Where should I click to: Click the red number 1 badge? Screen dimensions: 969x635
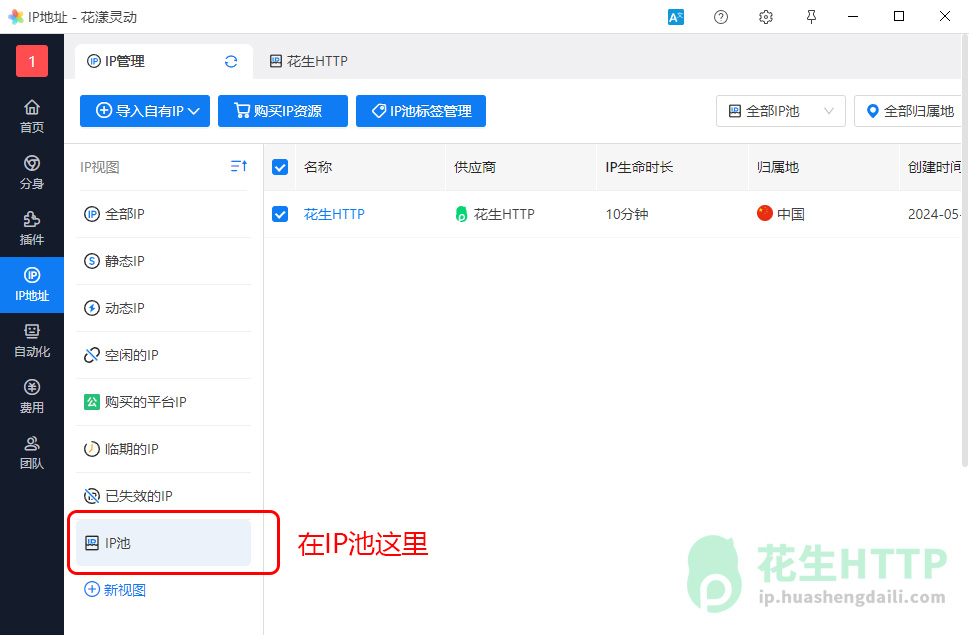coord(32,61)
